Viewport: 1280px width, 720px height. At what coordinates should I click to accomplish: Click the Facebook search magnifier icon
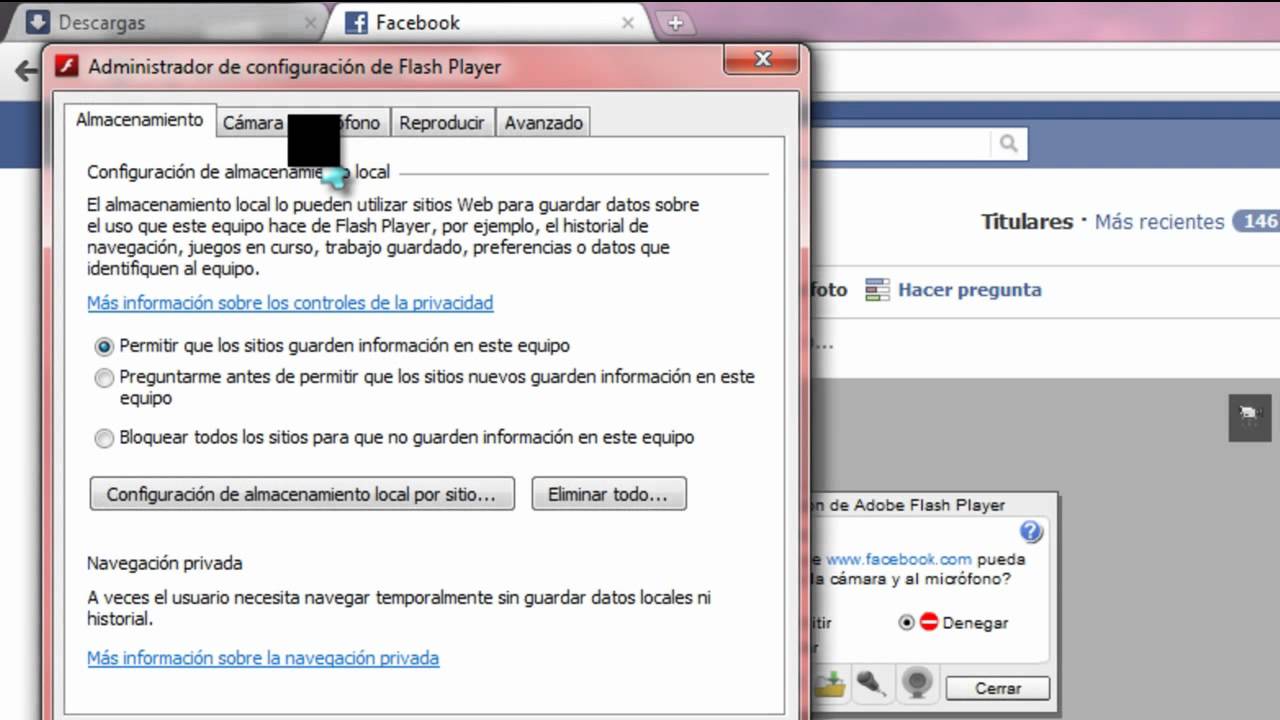[1008, 144]
